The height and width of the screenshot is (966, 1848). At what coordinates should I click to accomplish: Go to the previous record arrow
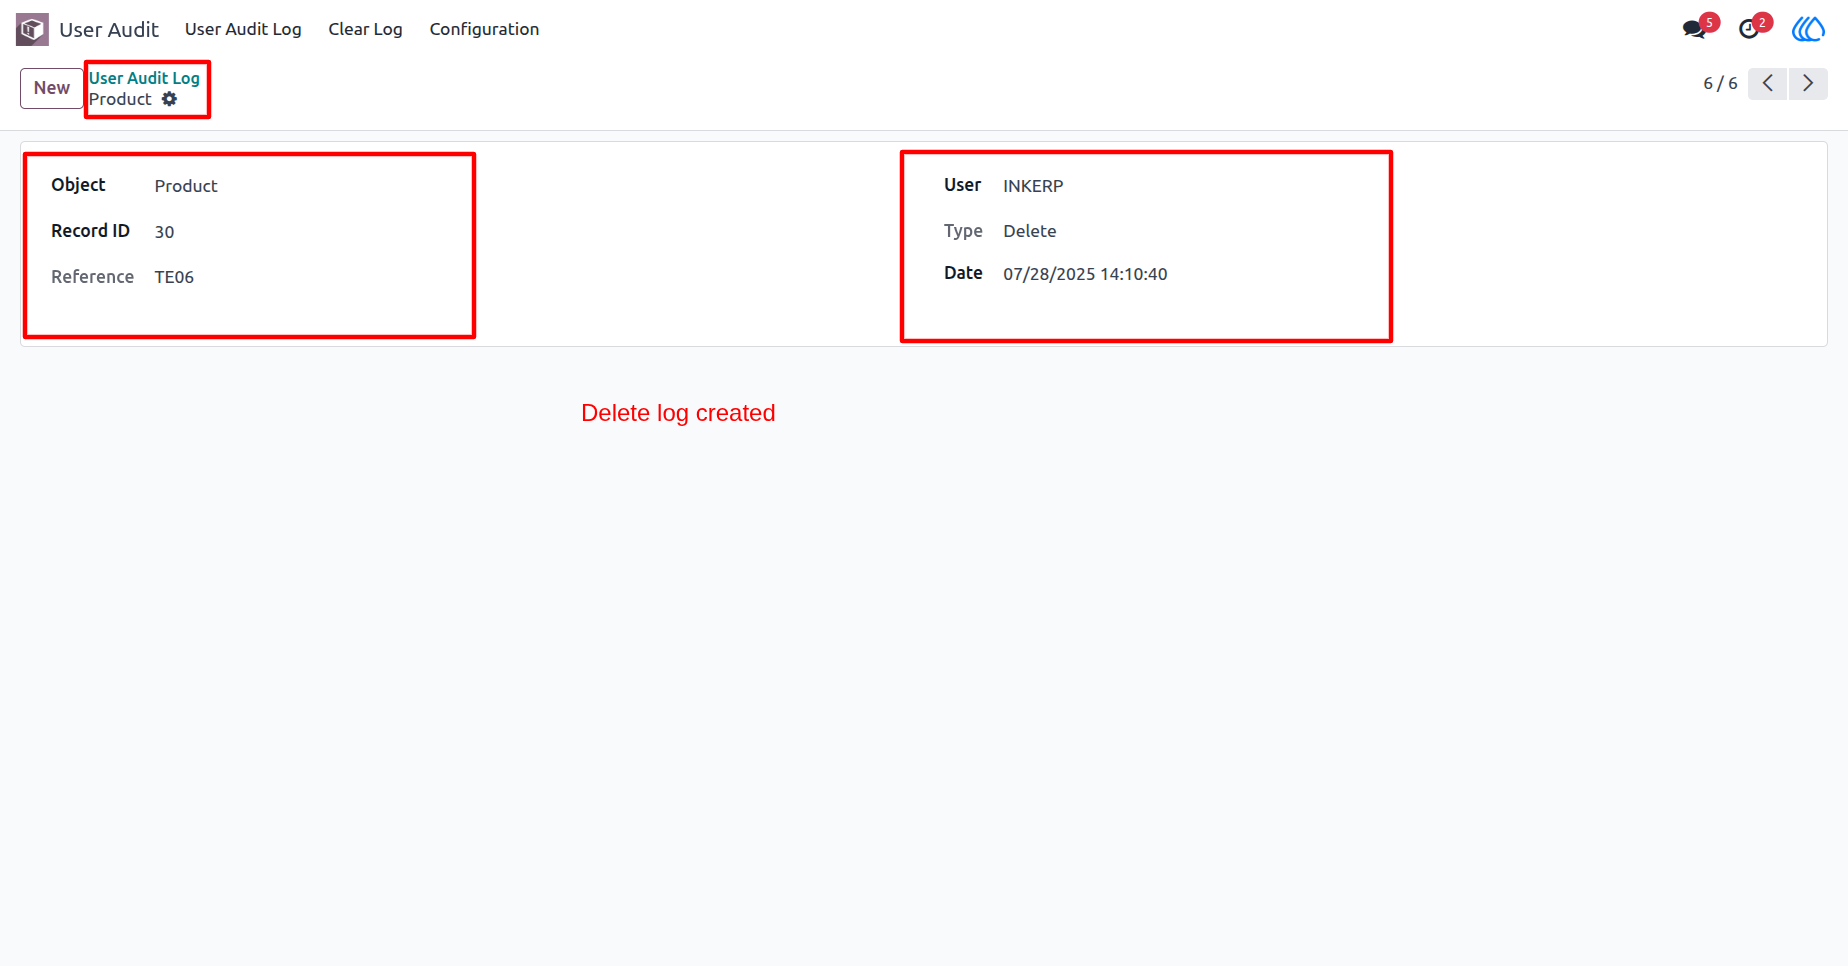coord(1768,83)
